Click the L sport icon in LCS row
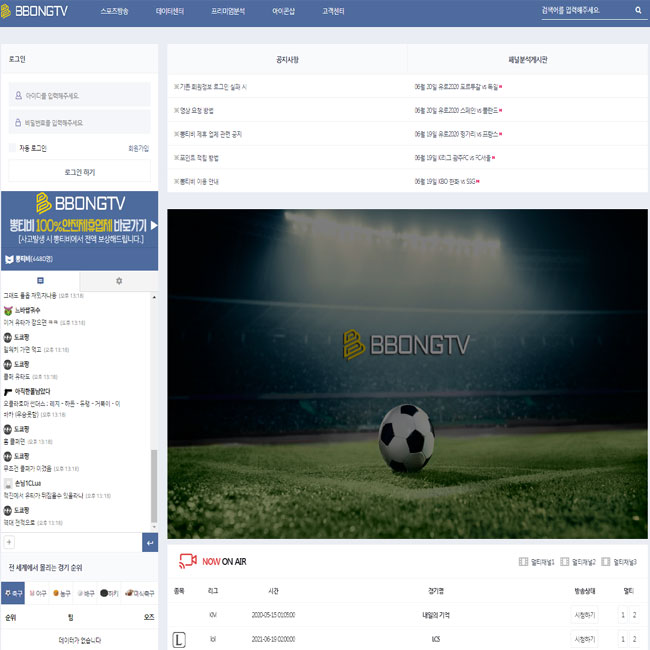The image size is (650, 650). point(179,640)
